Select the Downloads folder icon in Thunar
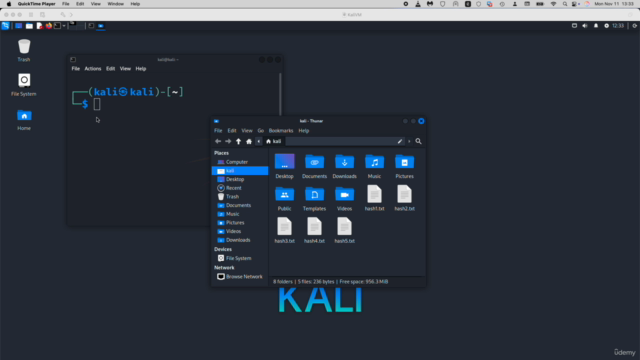The image size is (640, 360). point(344,162)
